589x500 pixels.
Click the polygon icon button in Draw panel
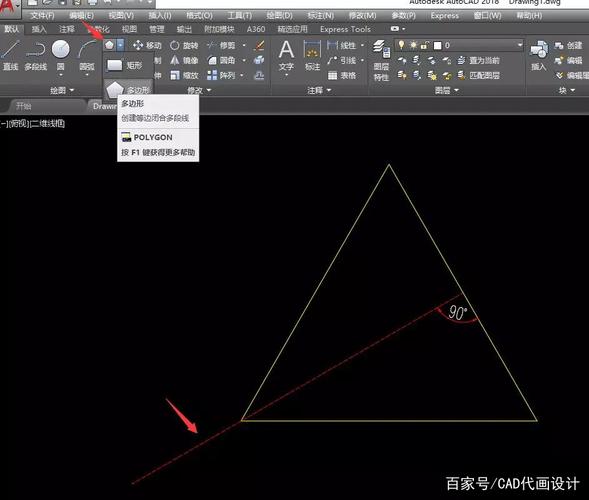(x=109, y=45)
